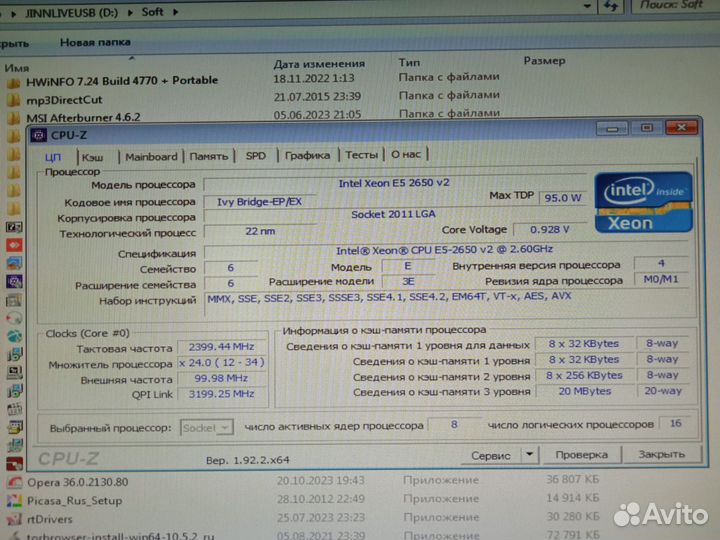Viewport: 720px width, 540px height.
Task: Click the Intel Xeon E5 2650 v2 model value
Action: (x=394, y=183)
